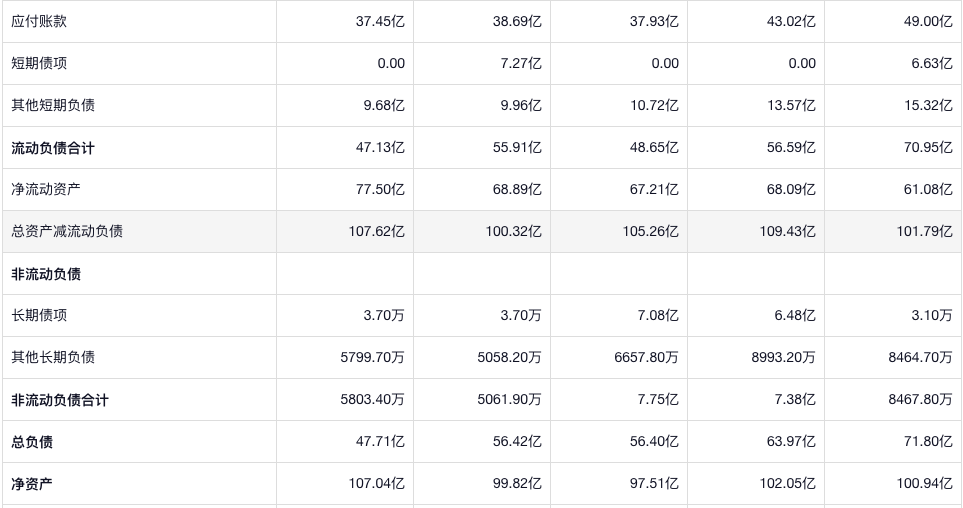The image size is (963, 508).
Task: Click the 其他长期负债 row label
Action: click(53, 357)
